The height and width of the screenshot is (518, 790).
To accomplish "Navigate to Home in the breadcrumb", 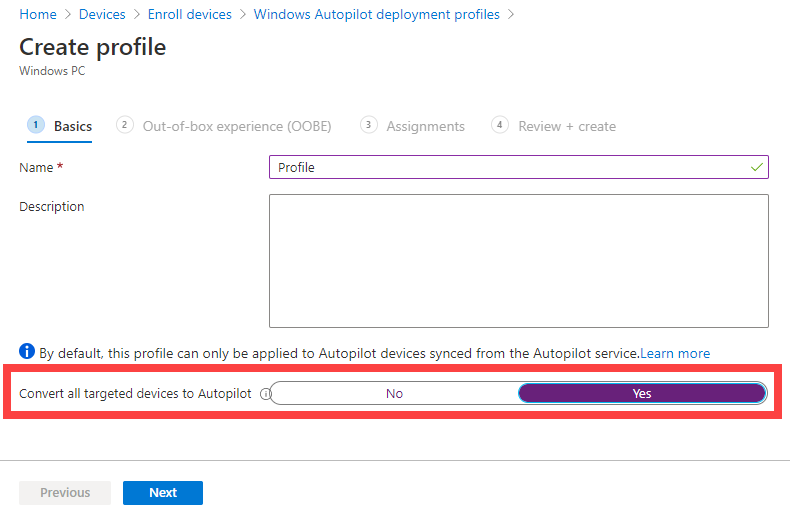I will [x=38, y=15].
